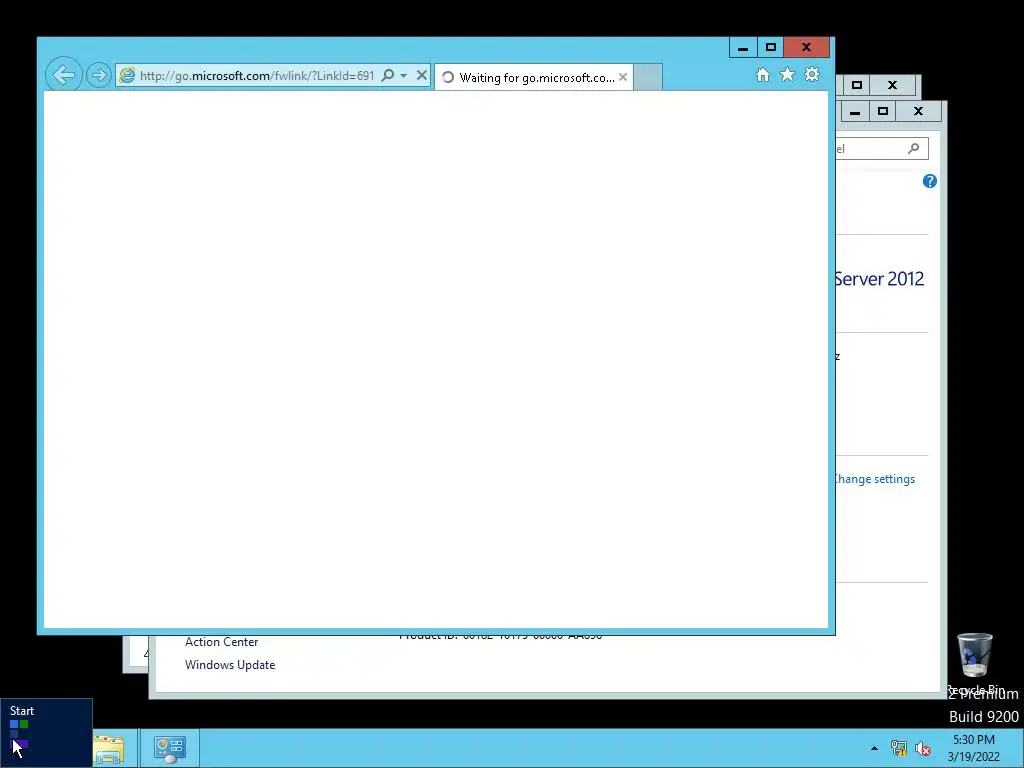This screenshot has height=768, width=1024.
Task: Stop loading the page
Action: tap(422, 75)
